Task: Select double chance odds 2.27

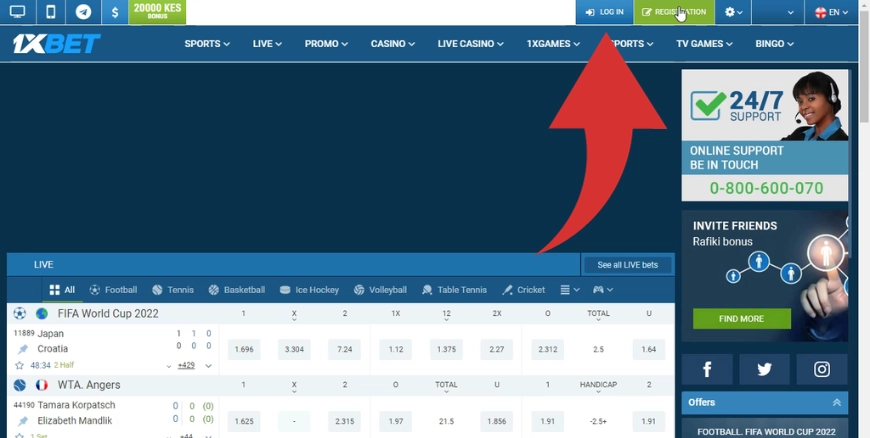Action: [x=497, y=349]
